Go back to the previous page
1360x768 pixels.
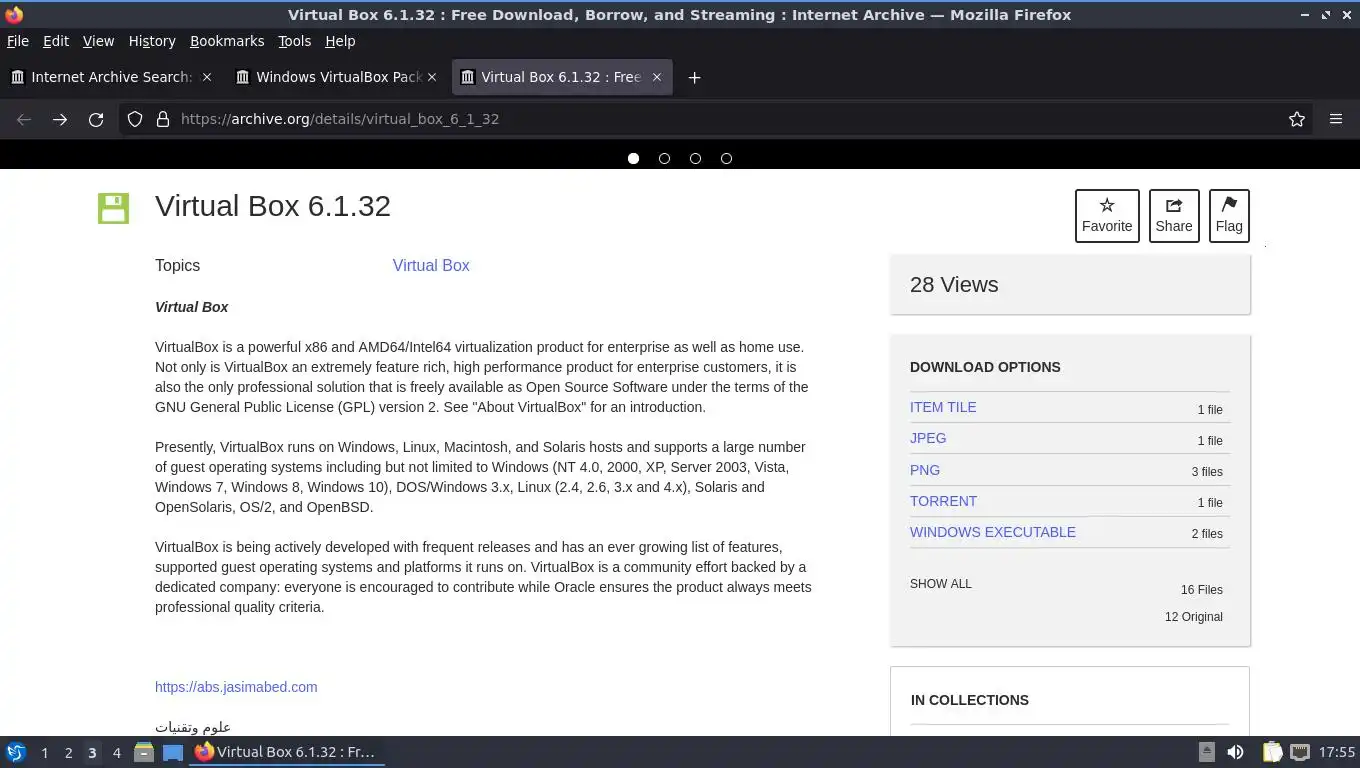(24, 119)
